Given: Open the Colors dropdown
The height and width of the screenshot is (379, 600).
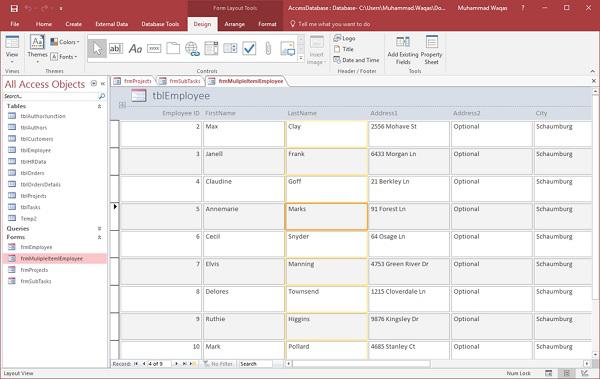Looking at the screenshot, I should (65, 42).
